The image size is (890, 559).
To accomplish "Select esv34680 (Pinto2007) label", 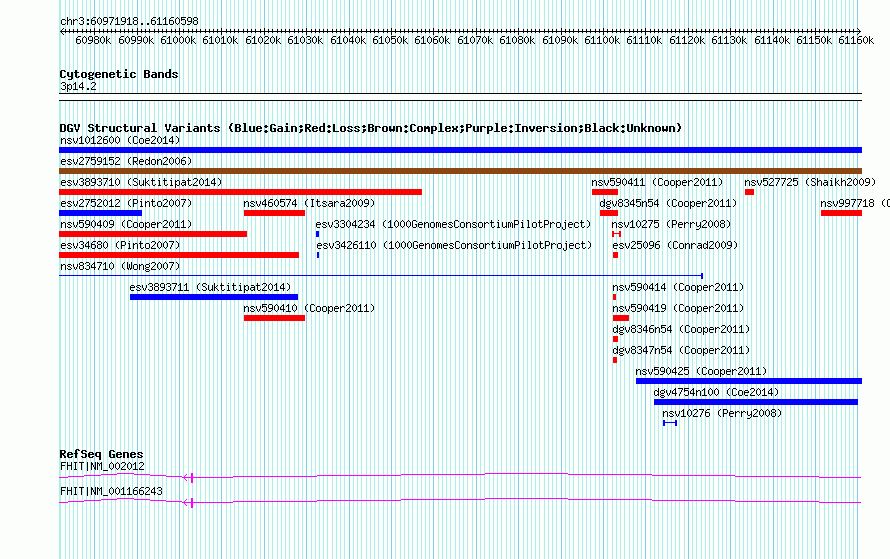I will (120, 245).
